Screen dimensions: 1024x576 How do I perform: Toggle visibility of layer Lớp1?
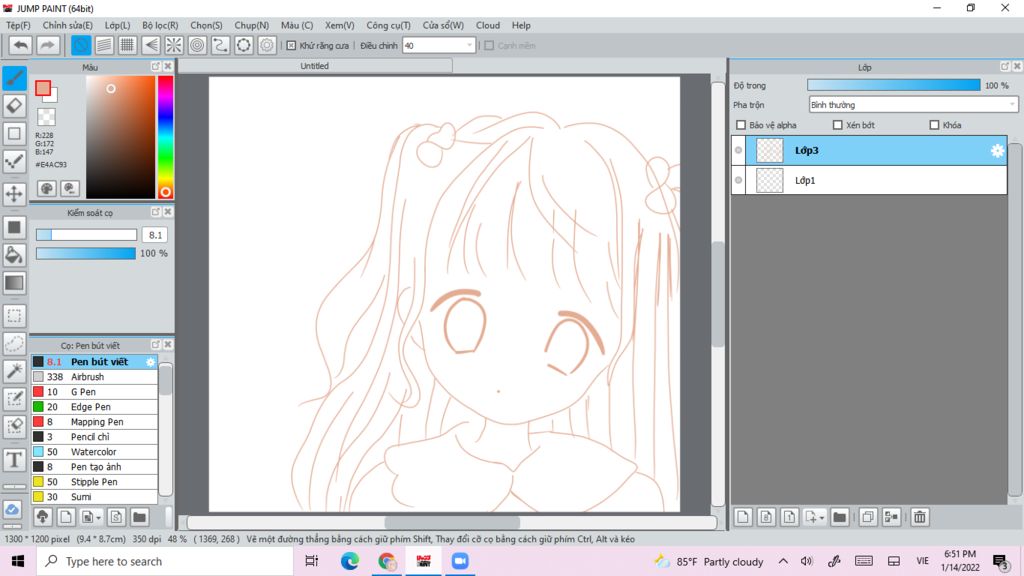click(739, 180)
